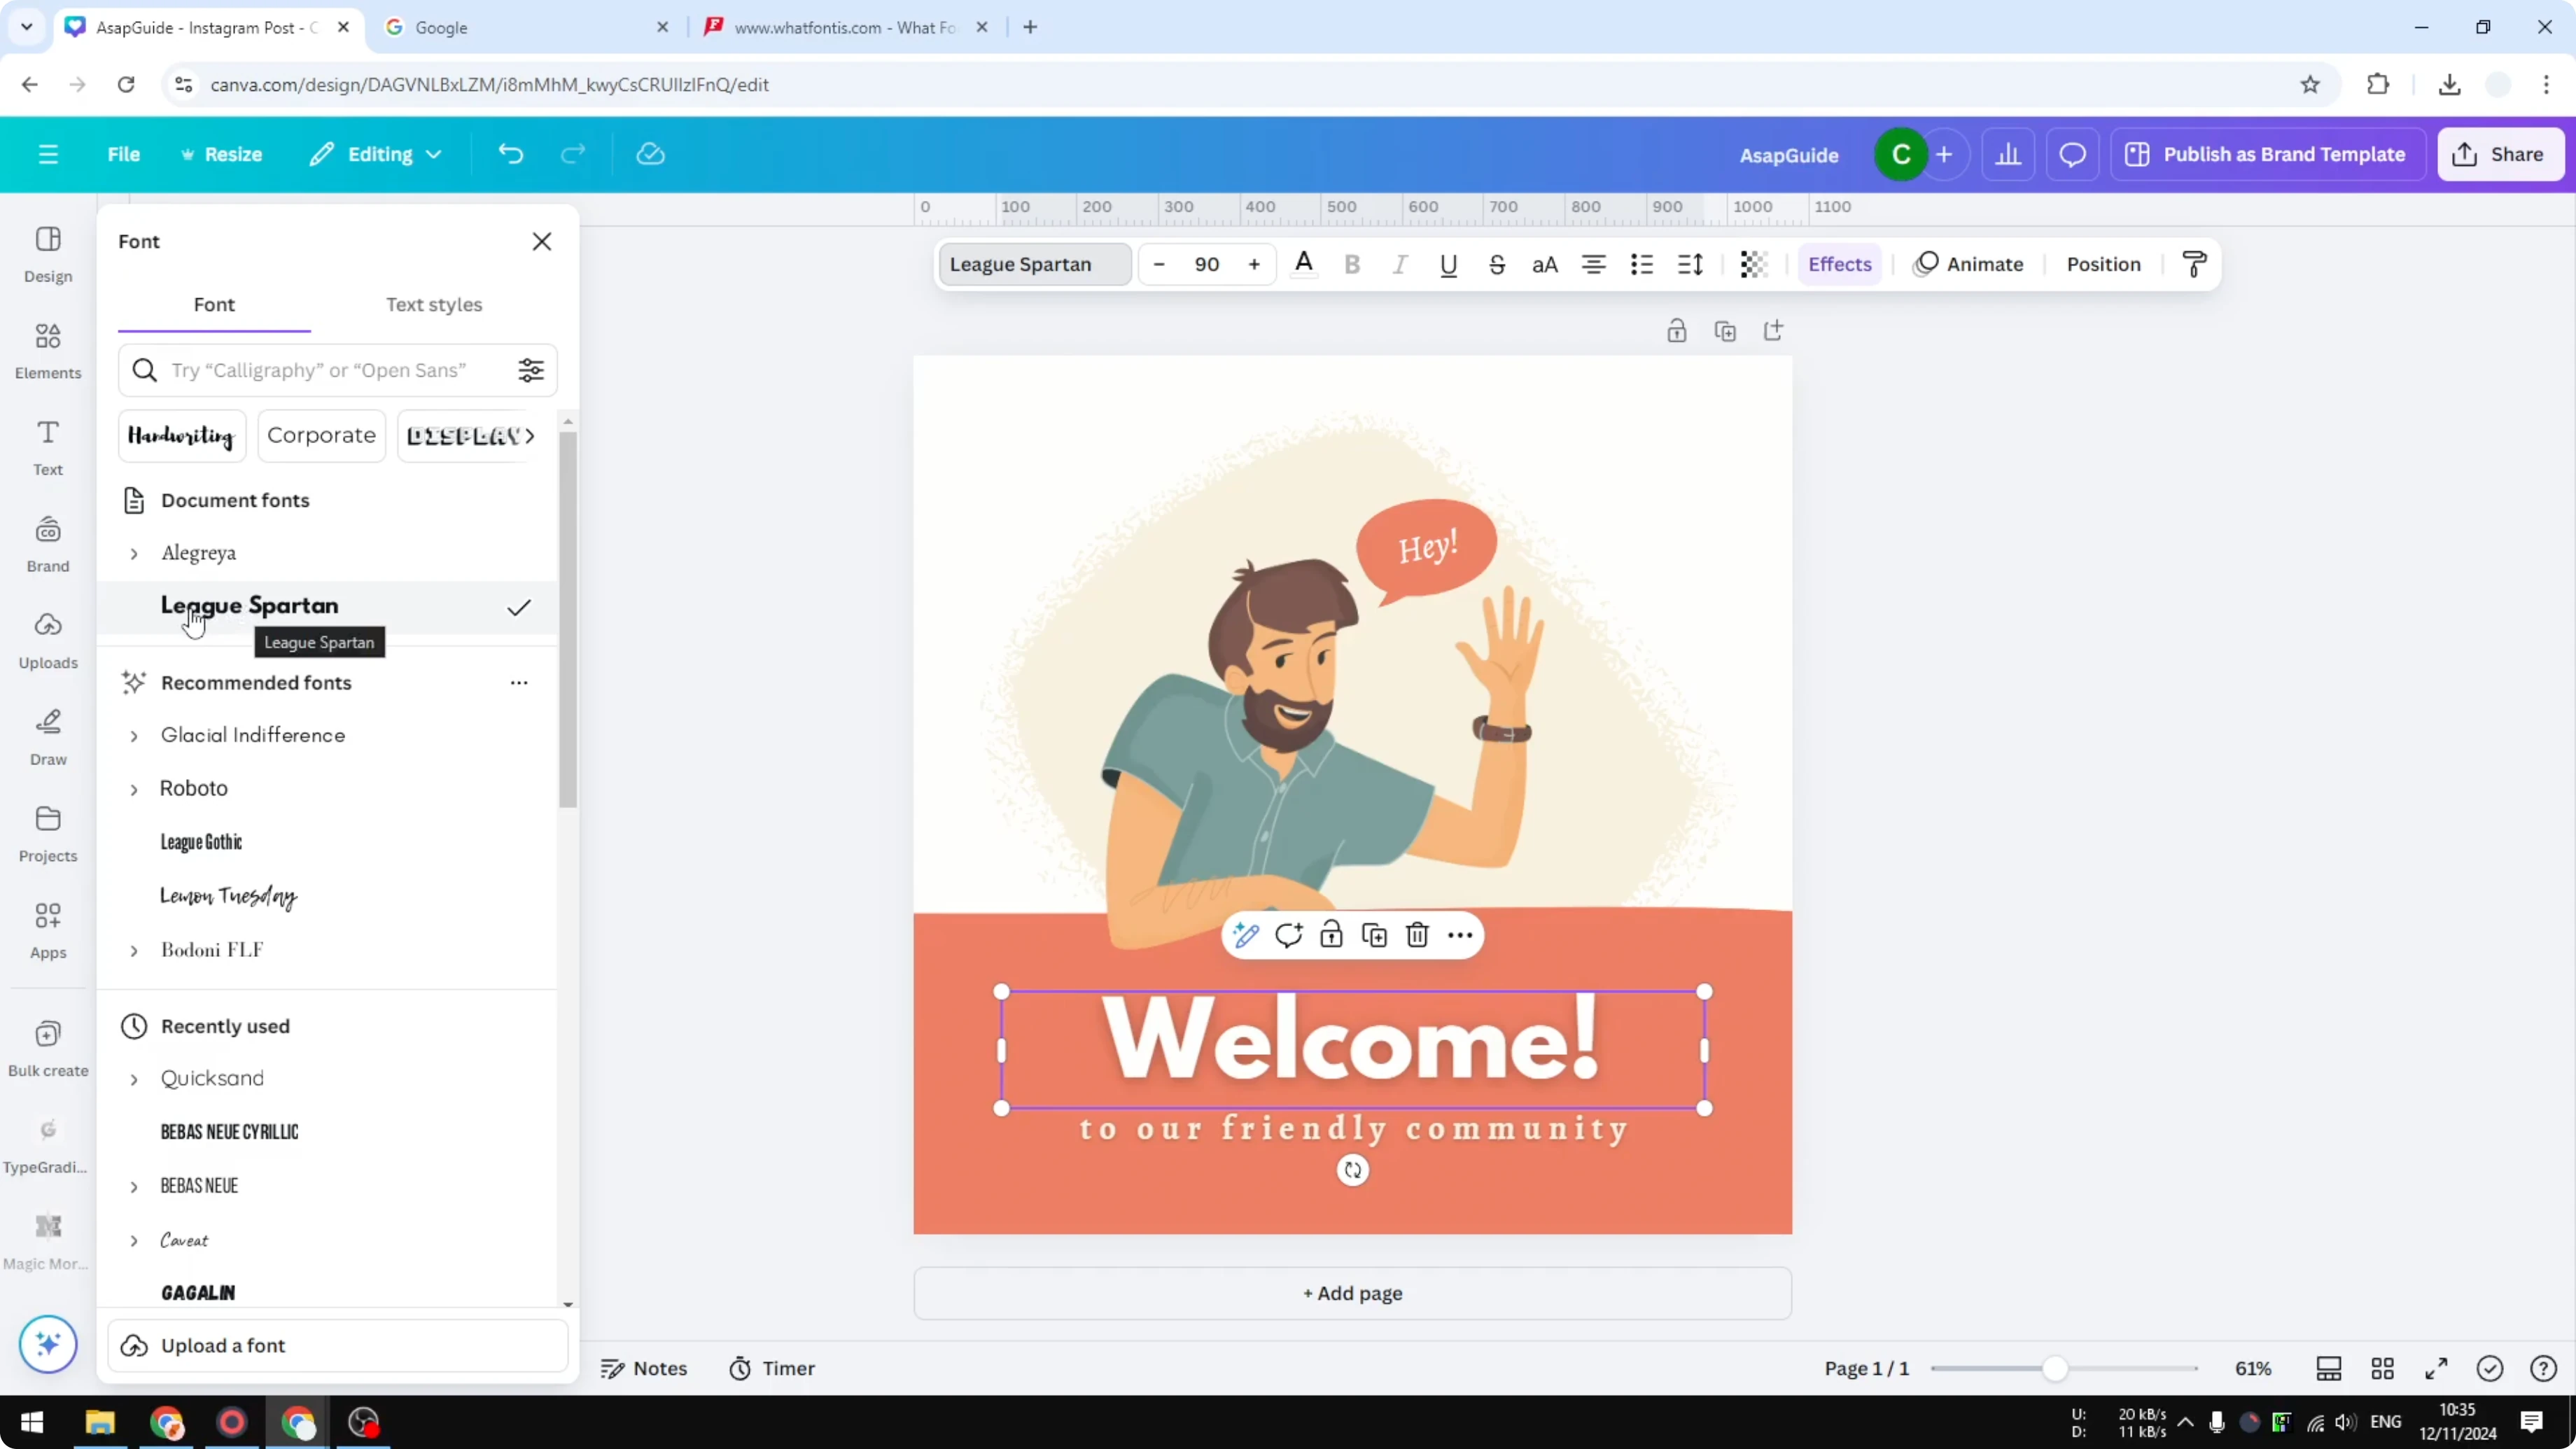Switch to the Draw panel
The height and width of the screenshot is (1449, 2576).
click(47, 738)
